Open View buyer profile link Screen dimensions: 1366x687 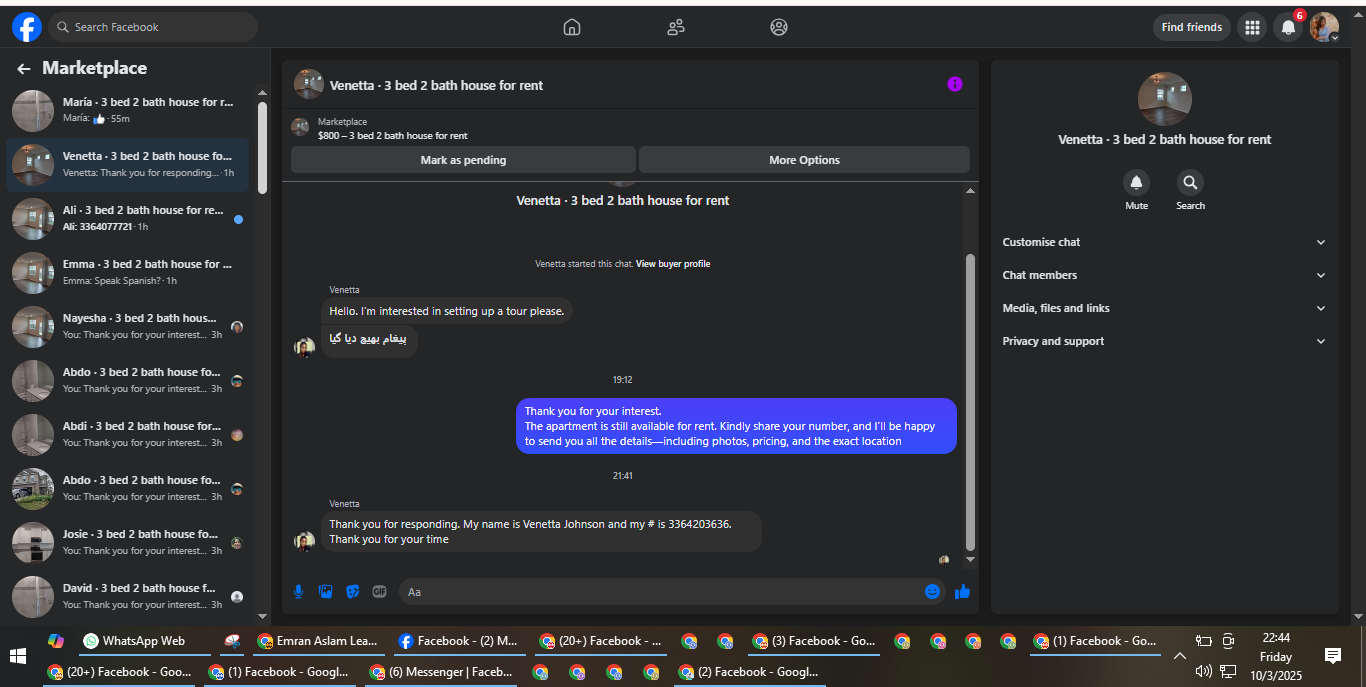673,264
